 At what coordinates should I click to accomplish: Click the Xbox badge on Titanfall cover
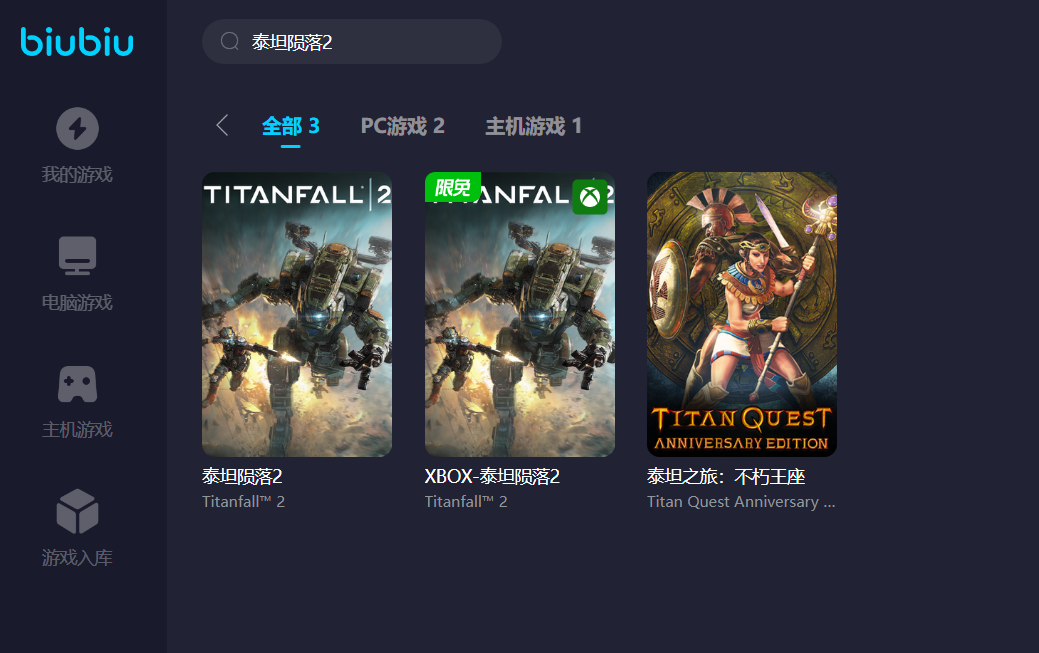tap(590, 197)
